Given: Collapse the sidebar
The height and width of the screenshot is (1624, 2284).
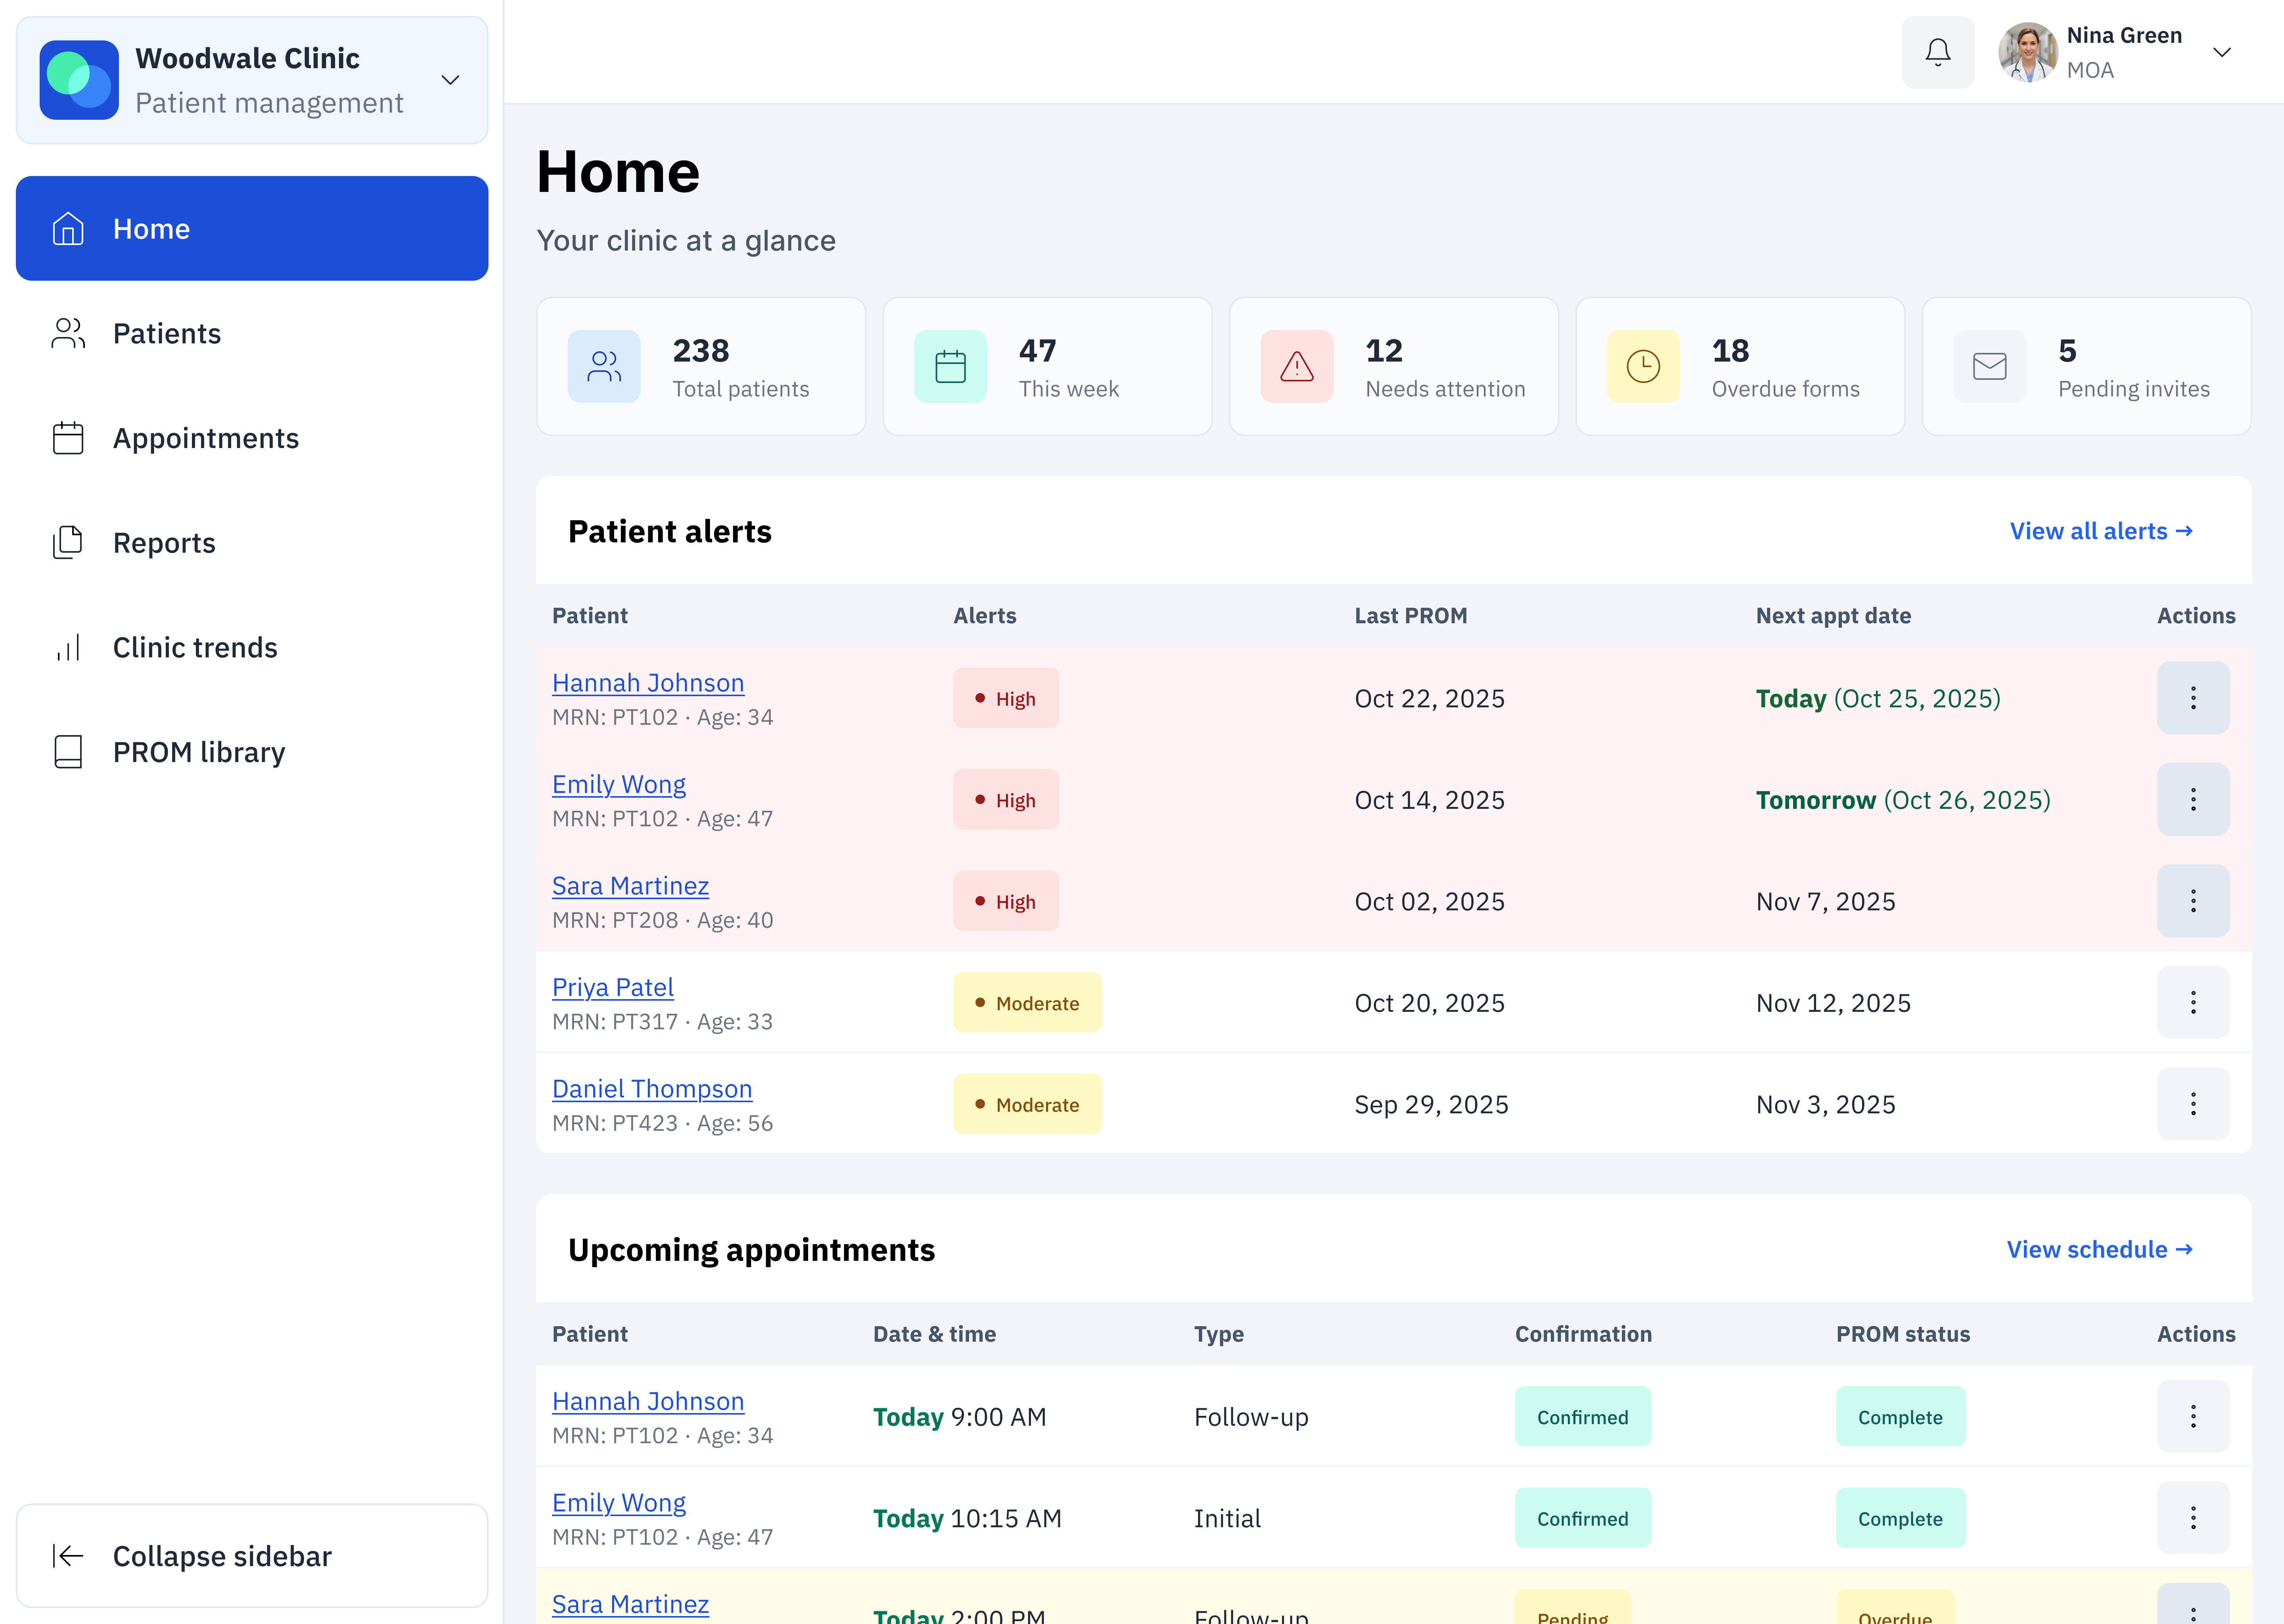Looking at the screenshot, I should click(222, 1556).
